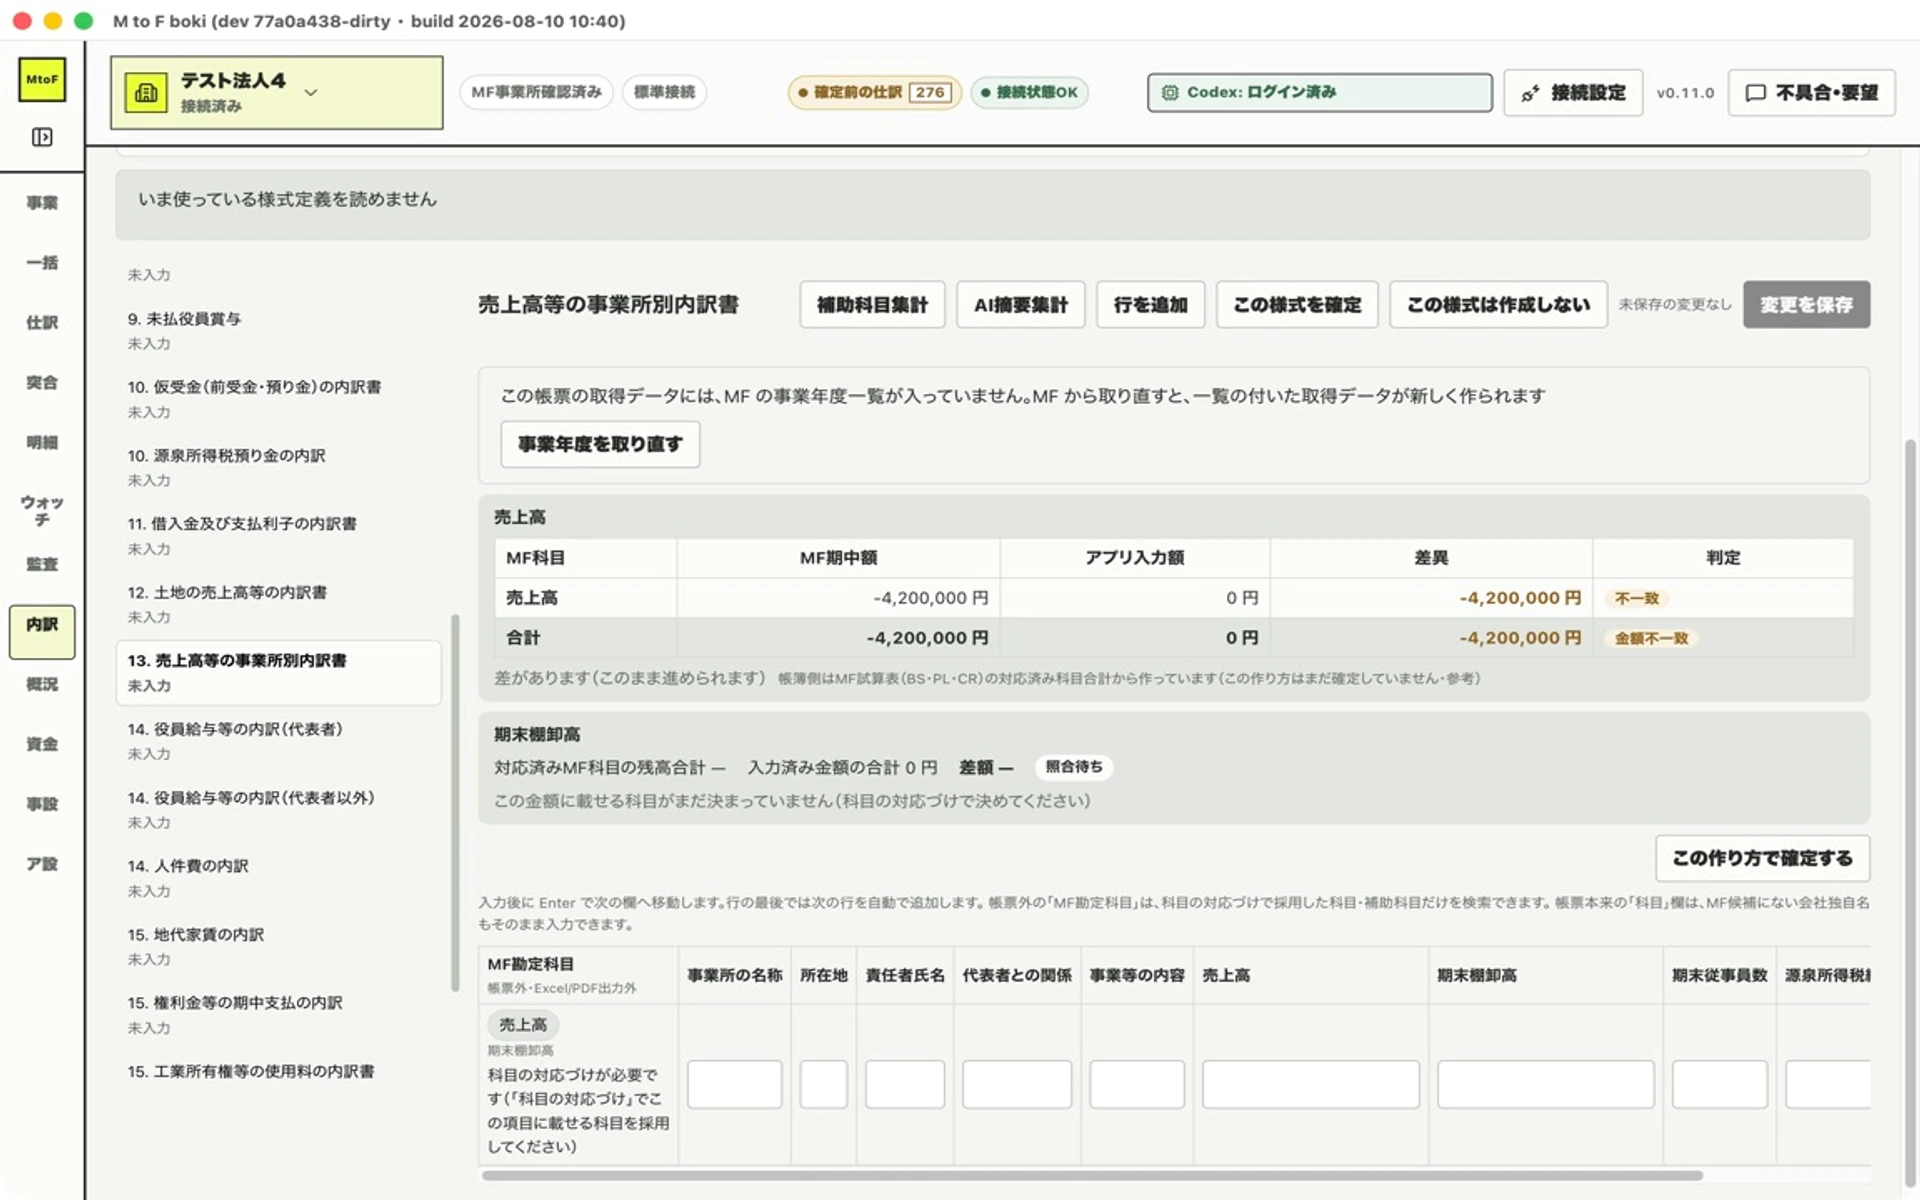Click the MtoF logo icon

tap(42, 79)
